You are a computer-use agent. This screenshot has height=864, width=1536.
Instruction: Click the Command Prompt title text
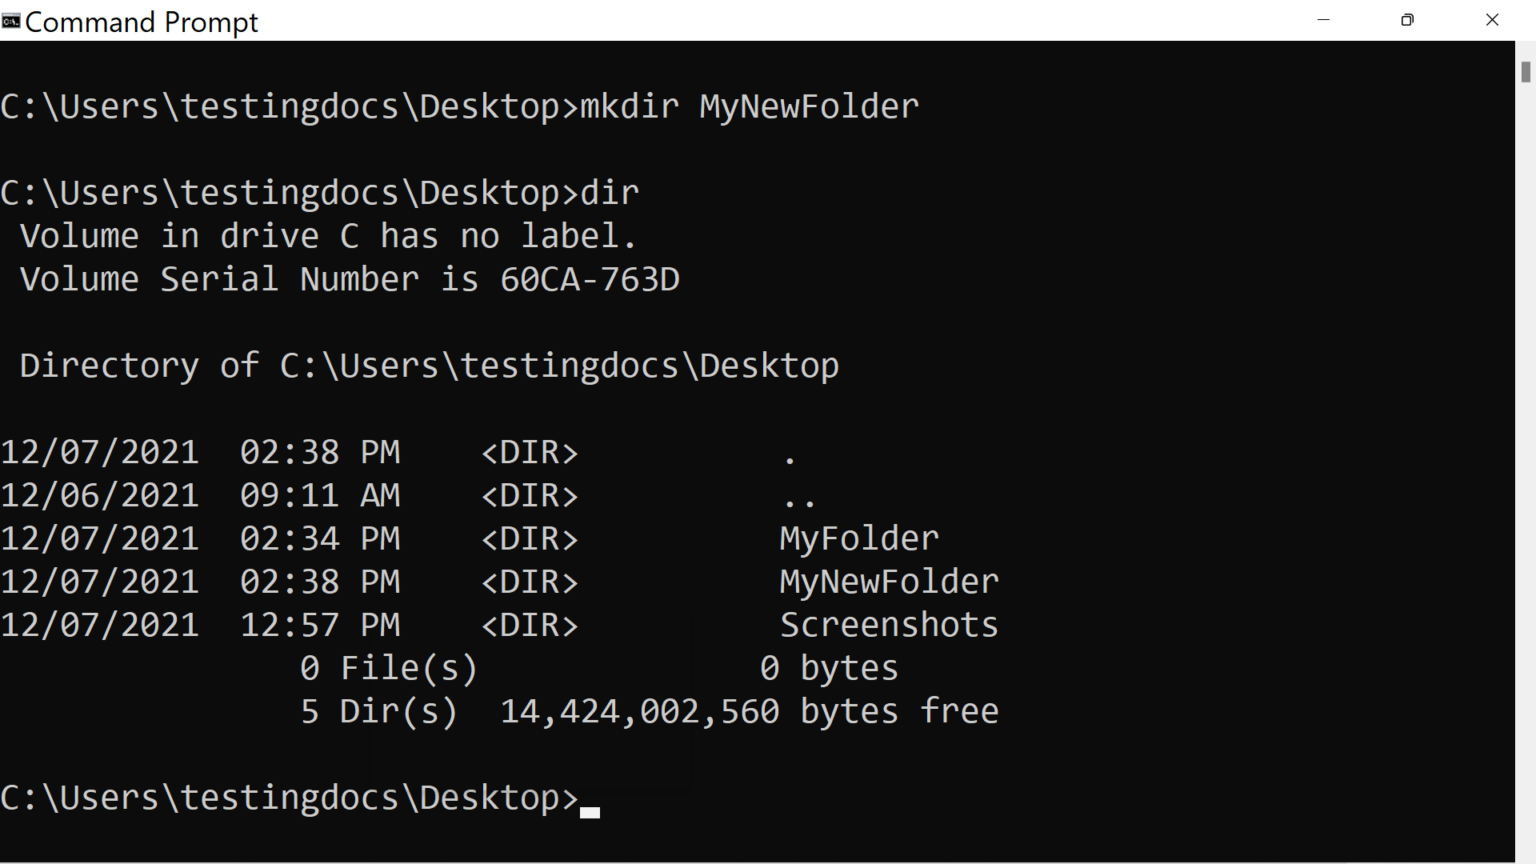point(141,21)
